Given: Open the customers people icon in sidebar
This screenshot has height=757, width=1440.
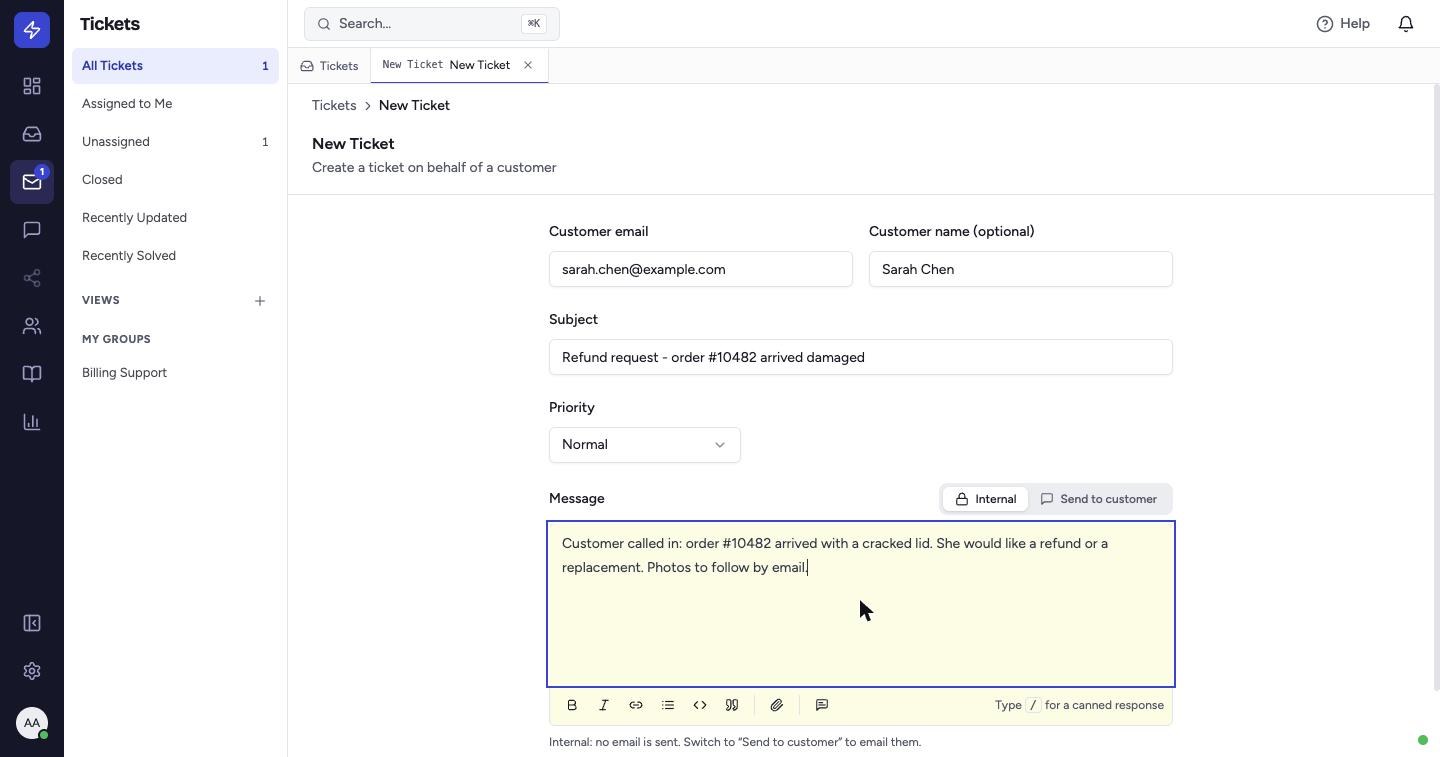Looking at the screenshot, I should 32,326.
